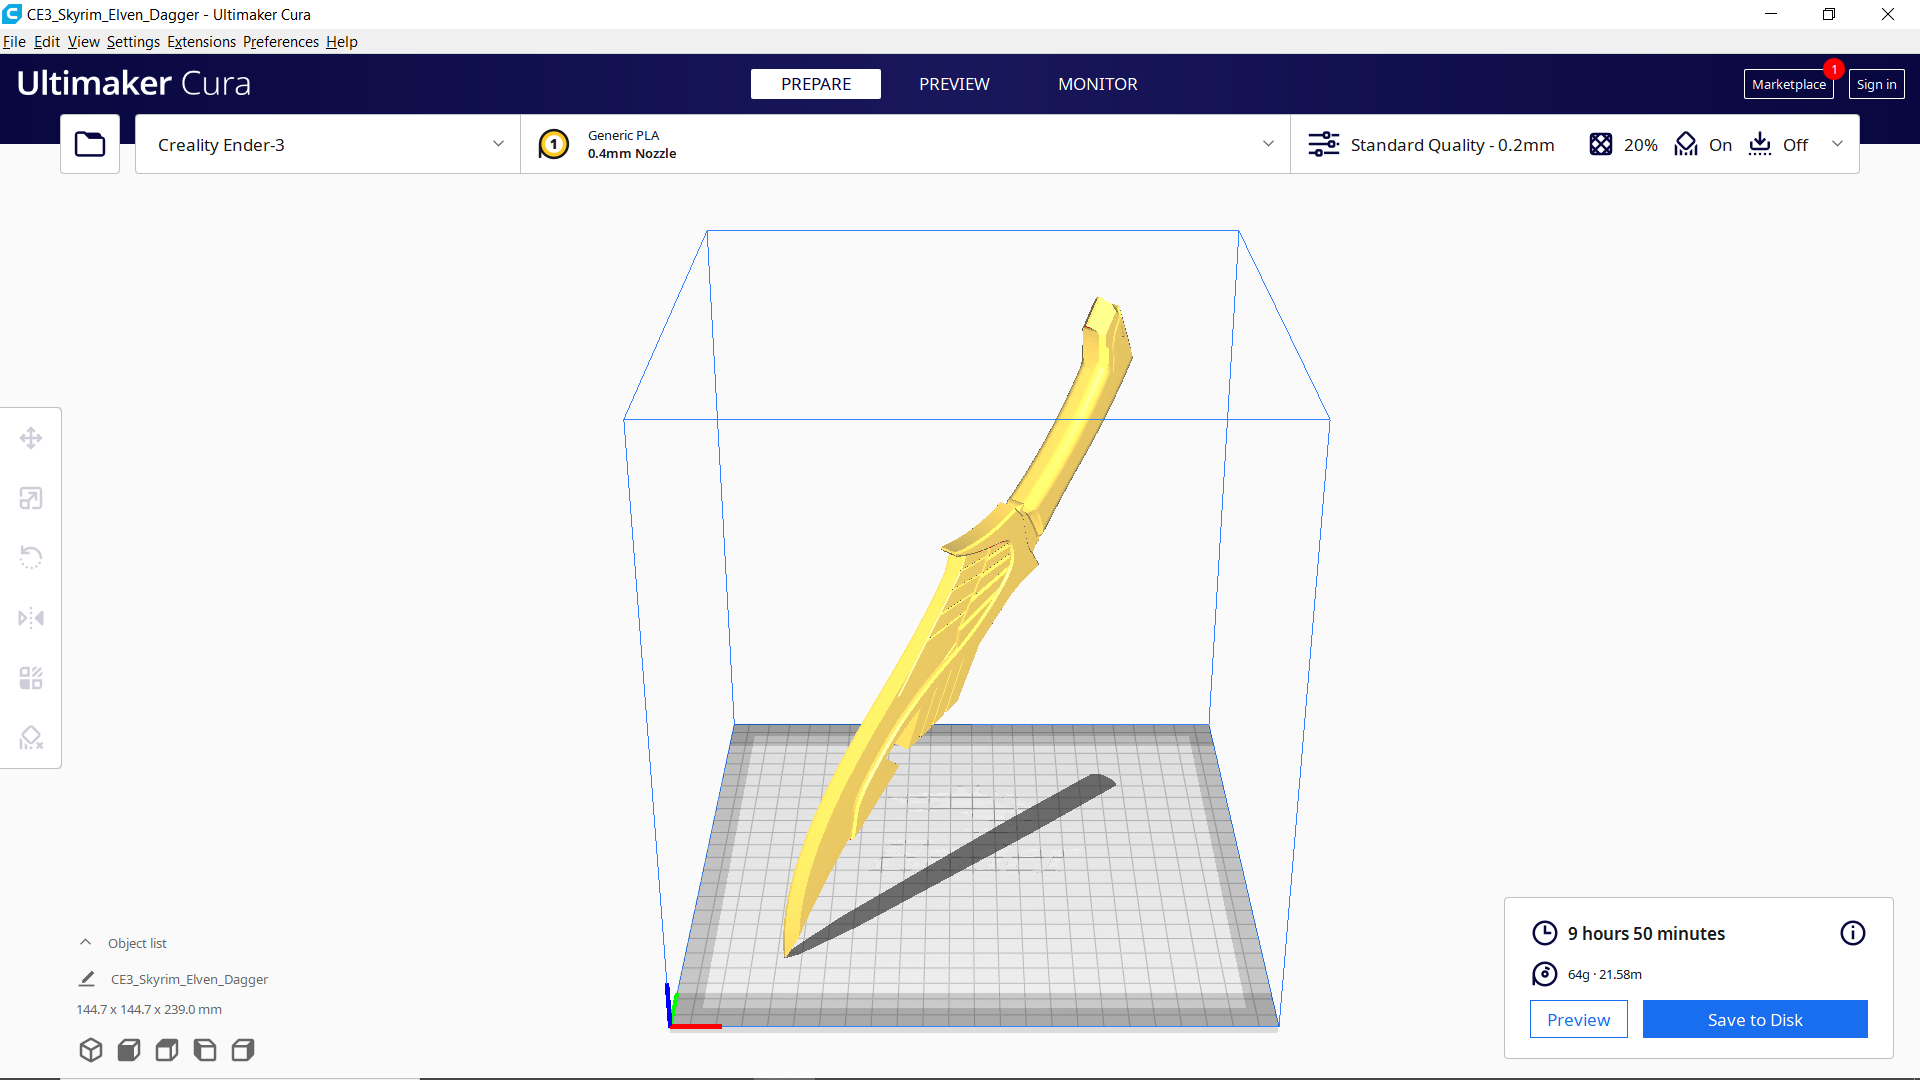The height and width of the screenshot is (1080, 1920).
Task: Click the adhesion Off label
Action: (1795, 145)
